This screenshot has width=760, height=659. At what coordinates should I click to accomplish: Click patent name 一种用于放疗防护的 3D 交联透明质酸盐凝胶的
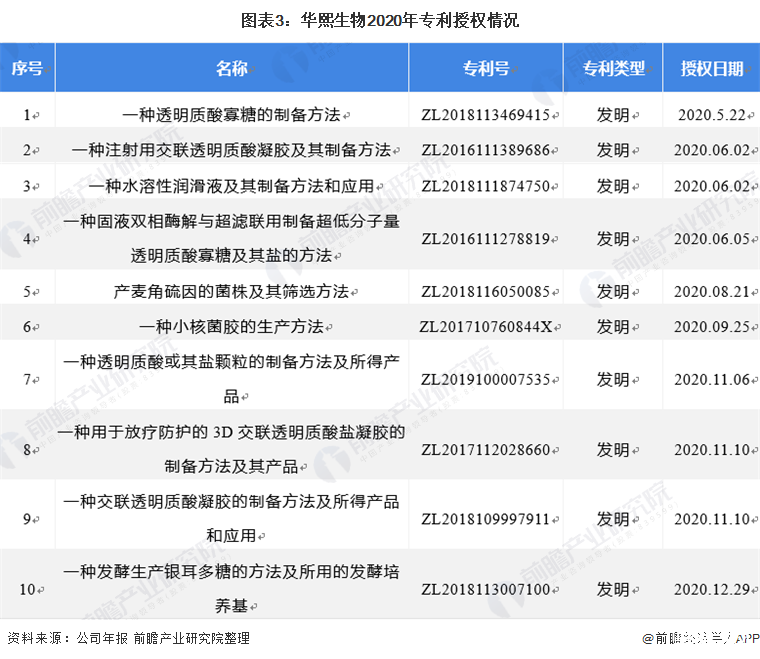[x=232, y=432]
